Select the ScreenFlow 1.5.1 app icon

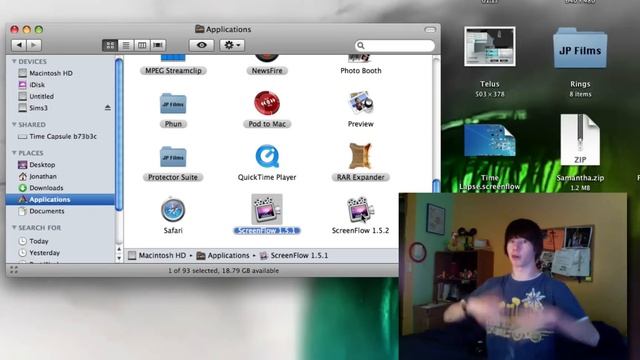pyautogui.click(x=267, y=209)
